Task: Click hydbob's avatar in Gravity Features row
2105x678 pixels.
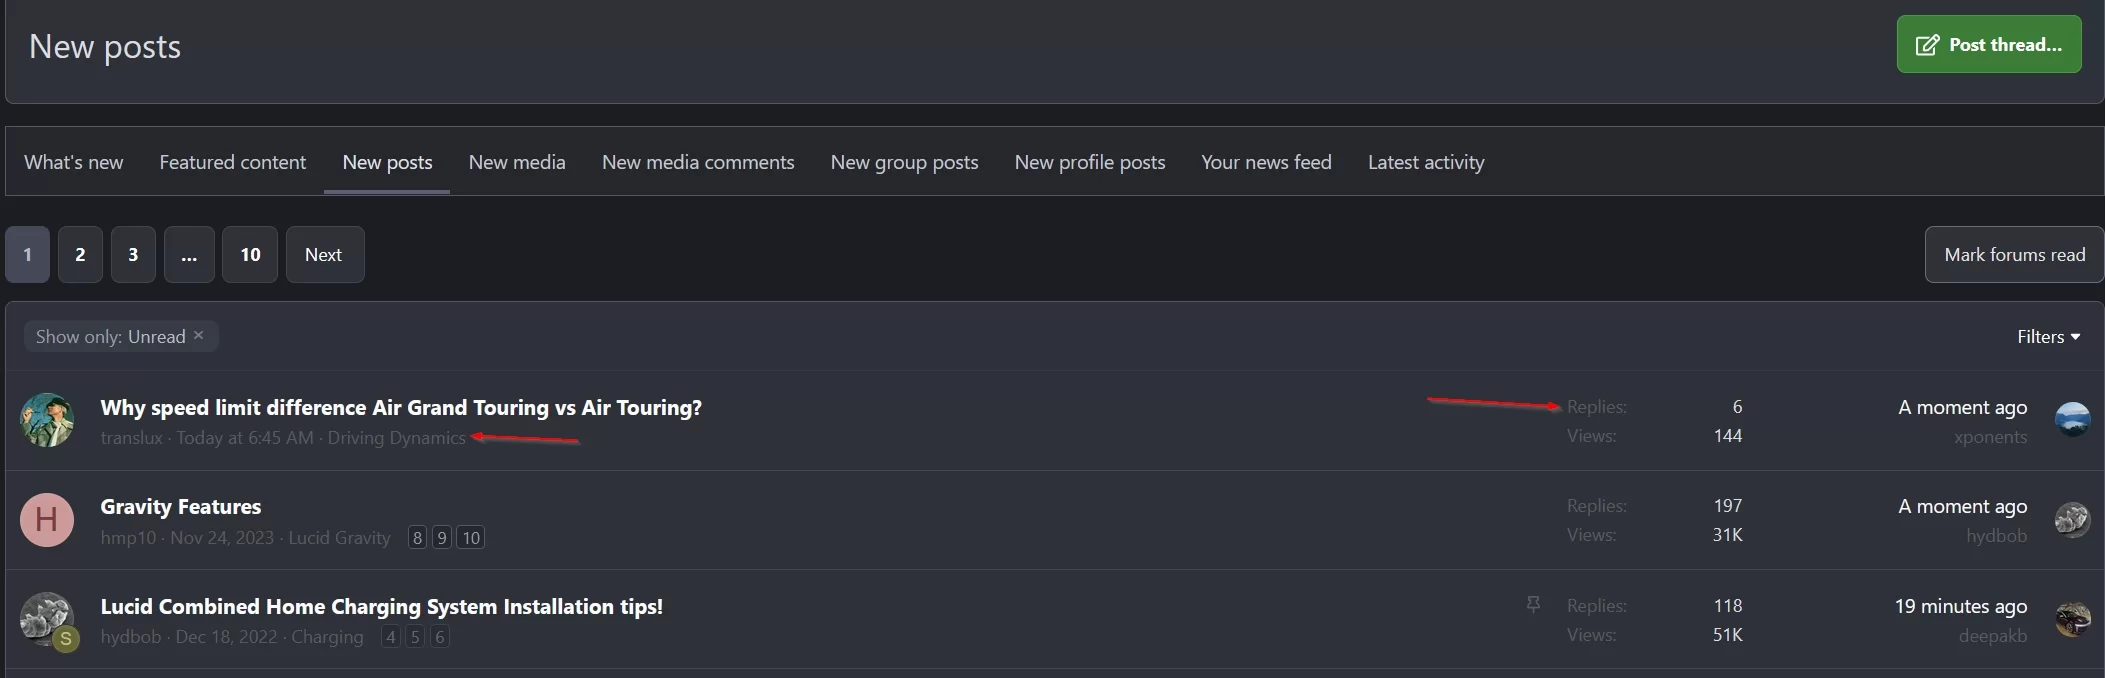Action: [2072, 520]
